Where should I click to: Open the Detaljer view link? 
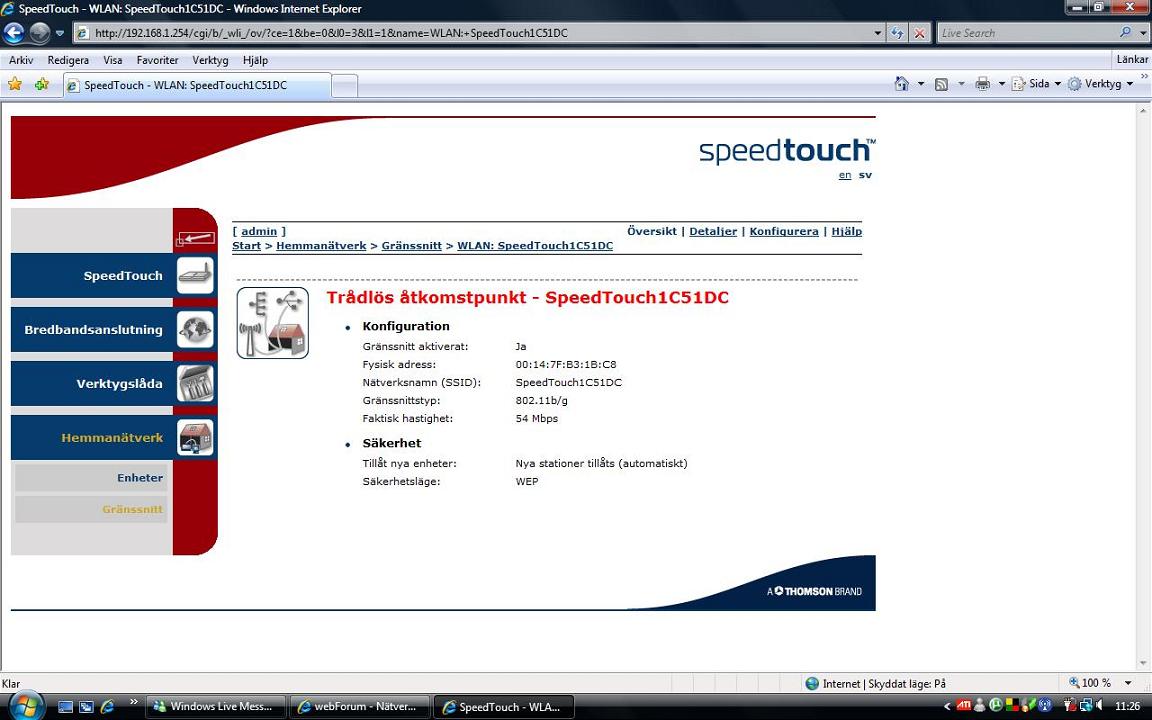[x=713, y=231]
